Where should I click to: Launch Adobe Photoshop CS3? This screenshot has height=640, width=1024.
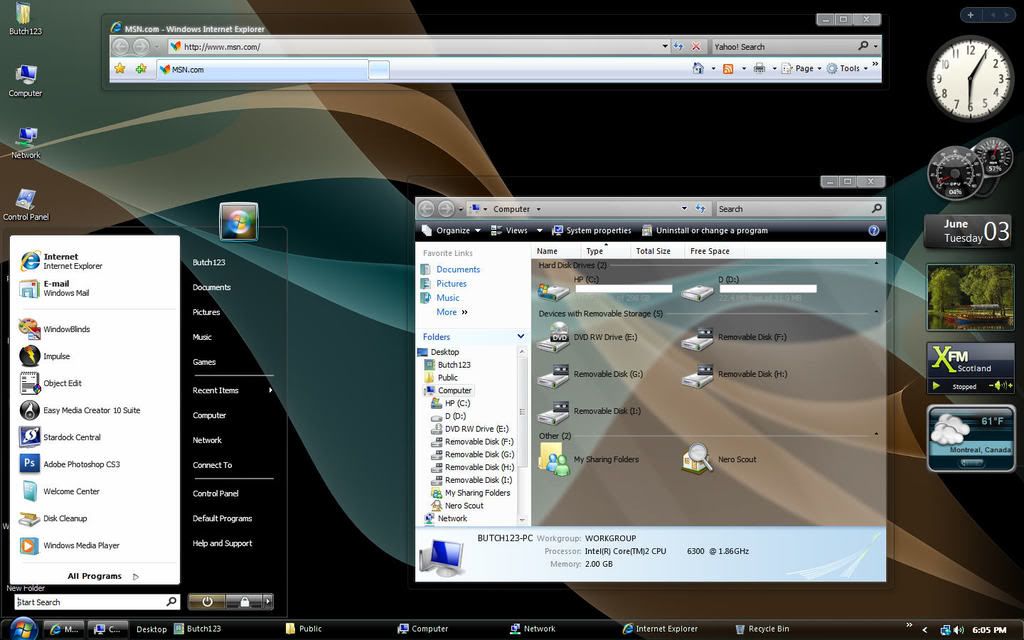point(70,464)
